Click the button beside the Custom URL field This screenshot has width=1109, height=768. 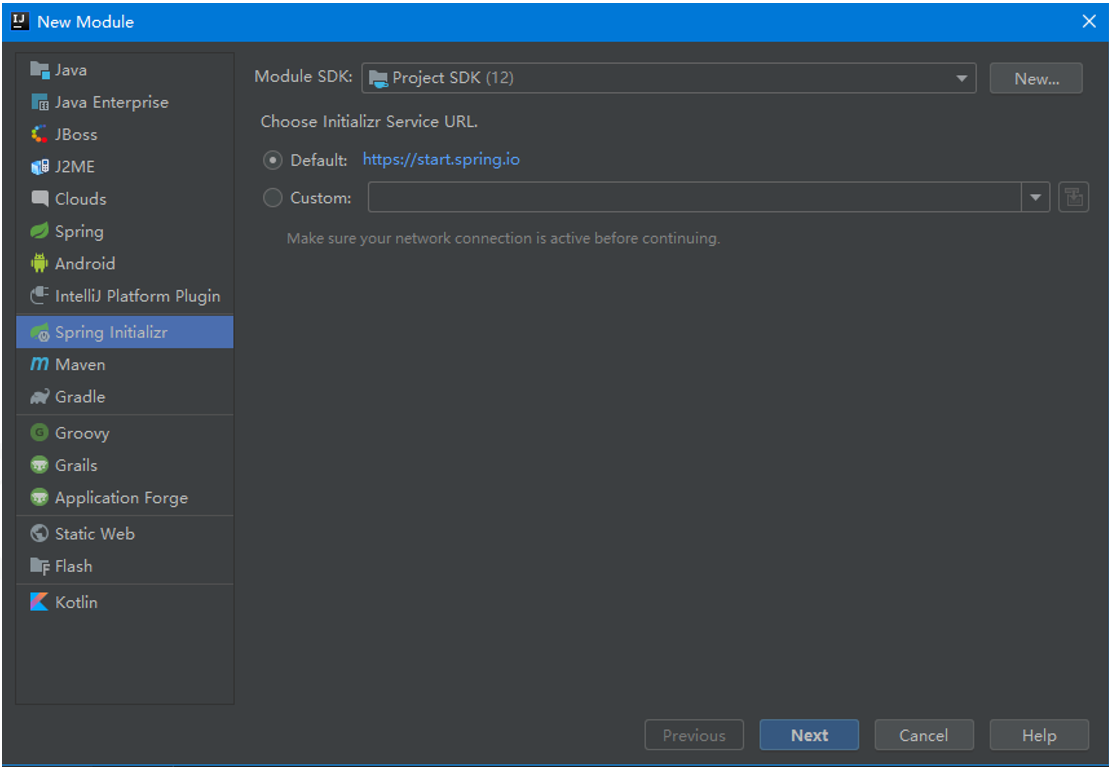[1073, 197]
